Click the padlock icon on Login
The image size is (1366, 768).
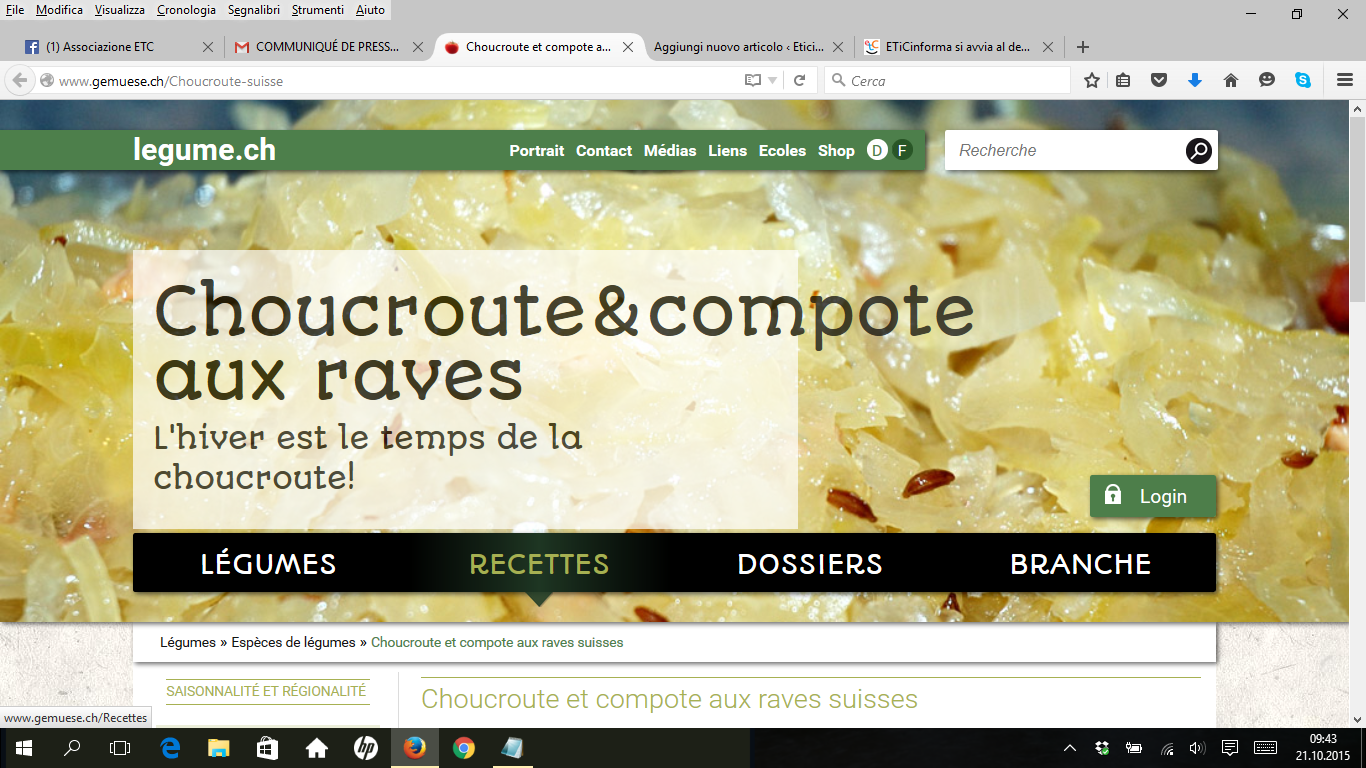(1112, 495)
